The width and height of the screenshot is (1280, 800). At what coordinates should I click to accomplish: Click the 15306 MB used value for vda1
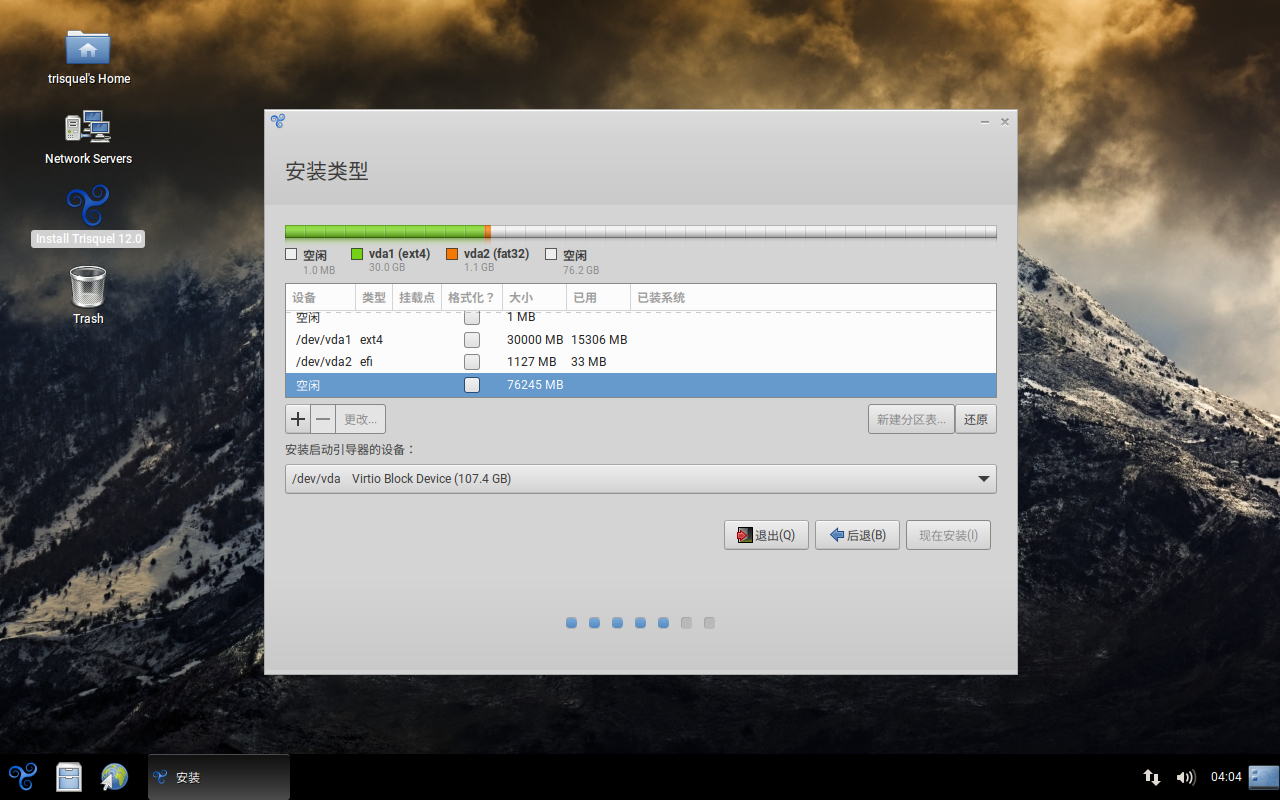(599, 340)
